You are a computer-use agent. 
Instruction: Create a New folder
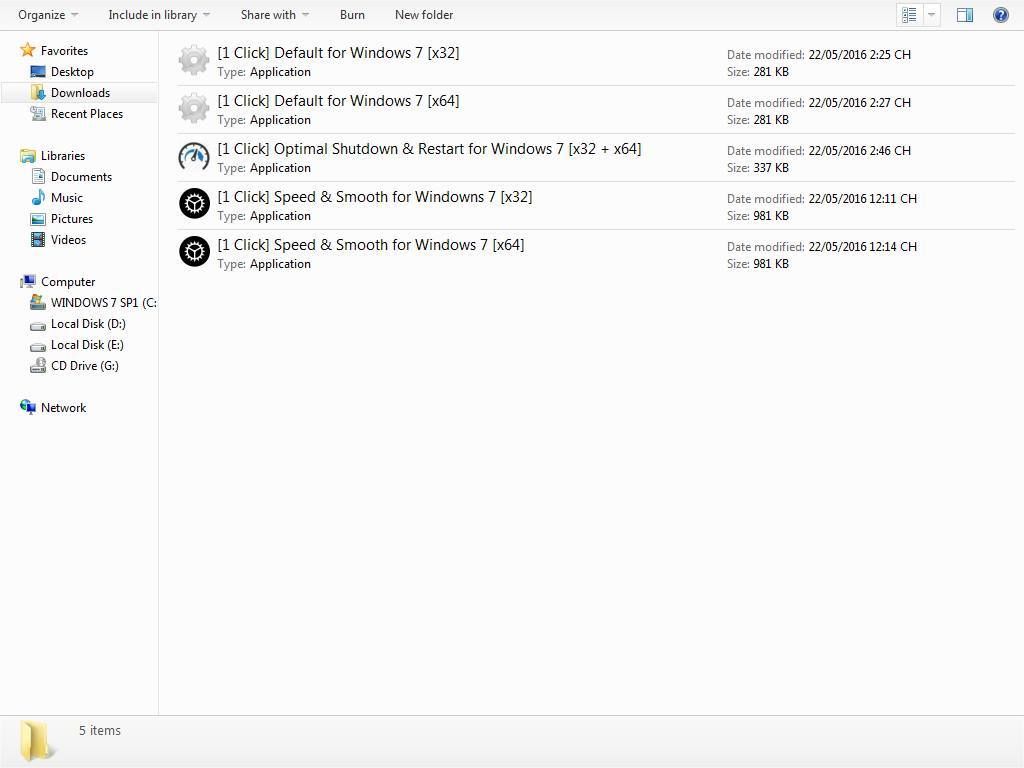pos(424,15)
